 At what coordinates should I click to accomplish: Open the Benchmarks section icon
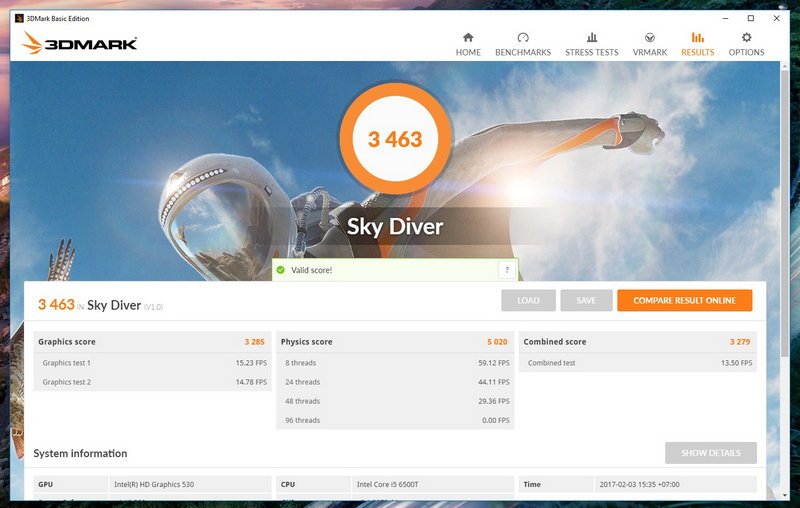click(525, 38)
